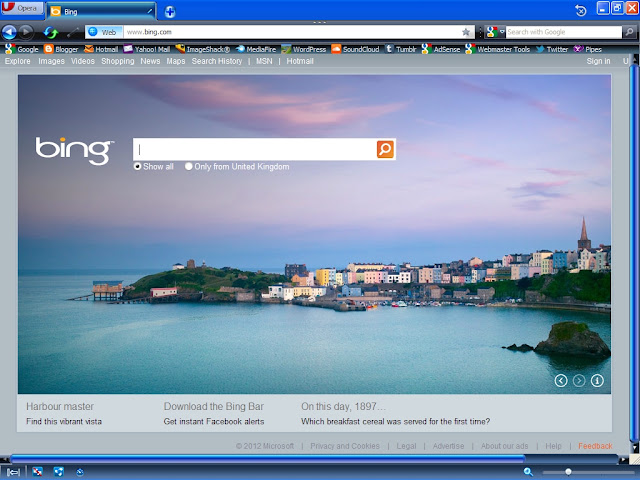The width and height of the screenshot is (640, 480).
Task: Open Privacy and Cookies footer link
Action: click(345, 446)
